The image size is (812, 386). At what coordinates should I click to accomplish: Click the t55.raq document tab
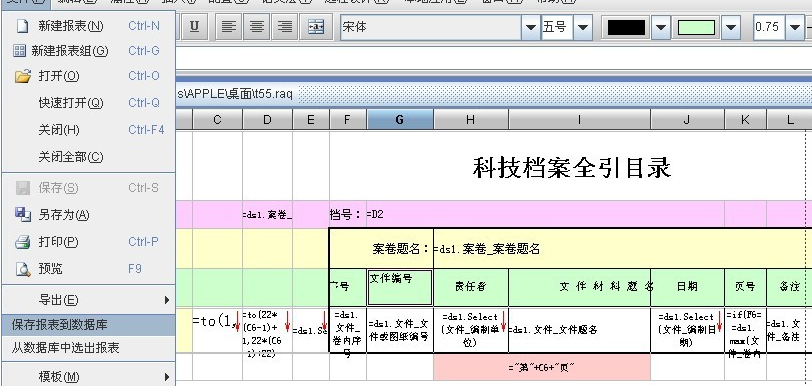pyautogui.click(x=236, y=94)
